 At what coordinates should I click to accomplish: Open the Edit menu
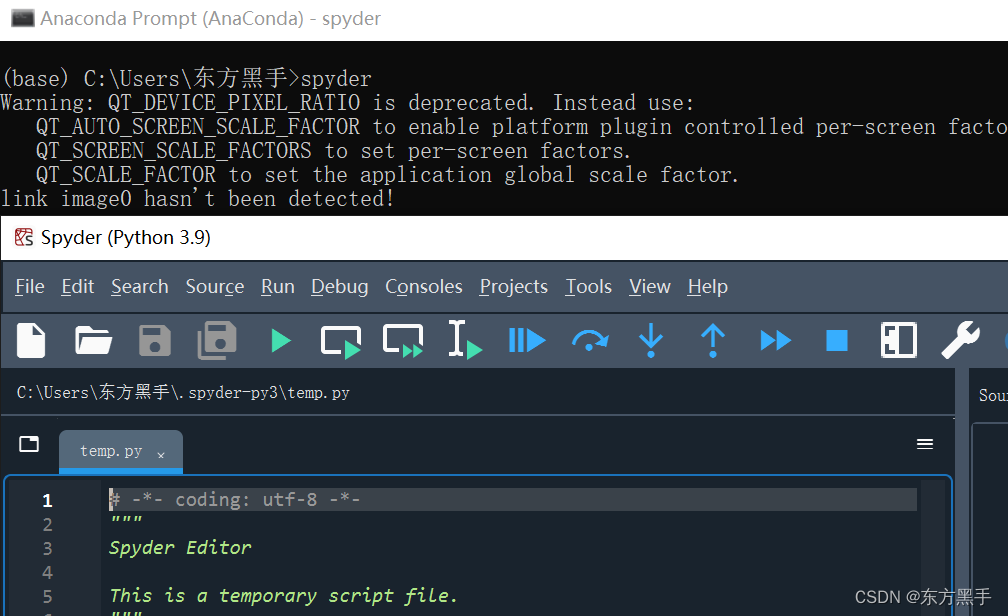tap(78, 286)
